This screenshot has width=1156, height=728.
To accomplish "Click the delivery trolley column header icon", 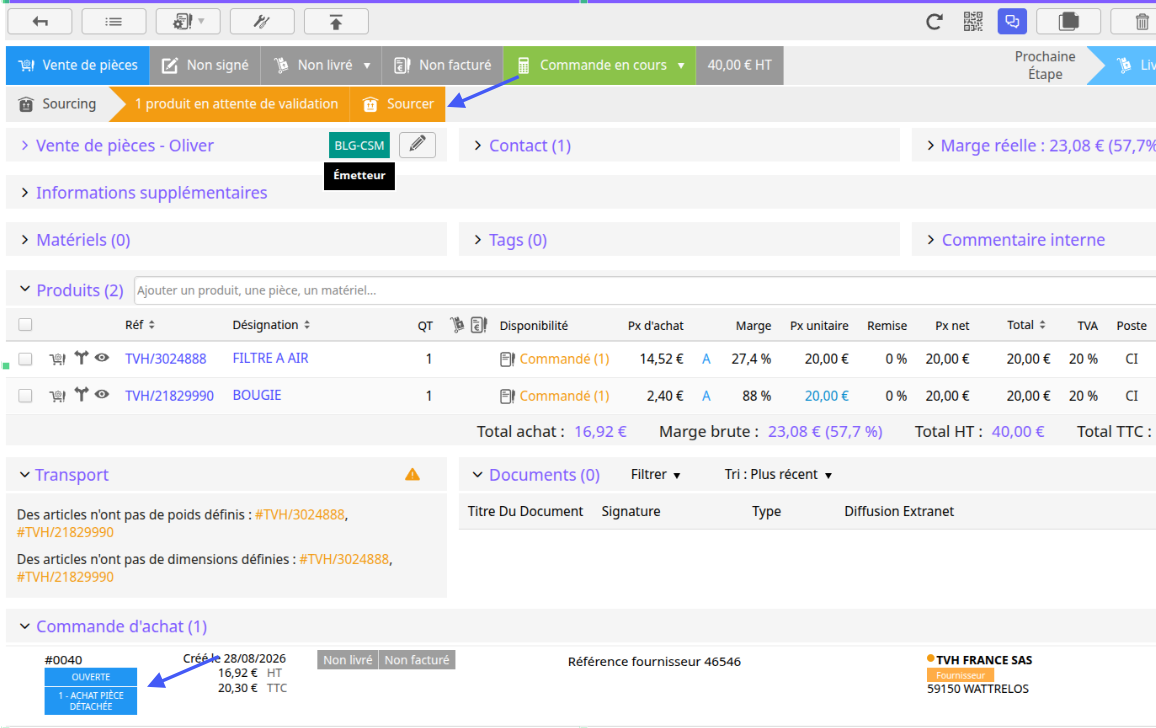I will click(x=457, y=325).
